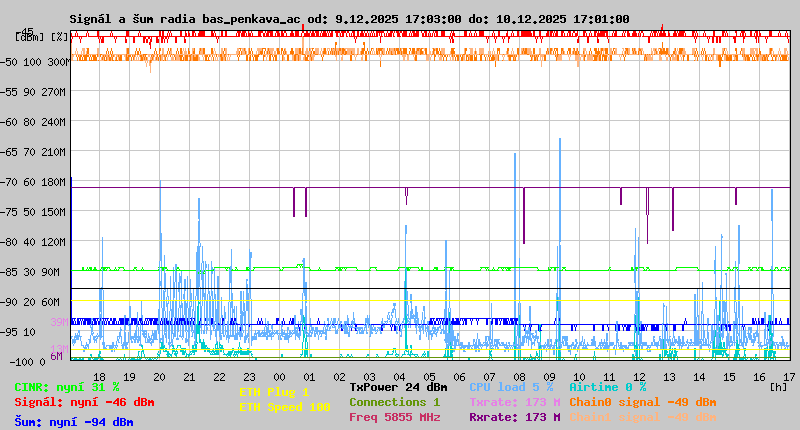The width and height of the screenshot is (800, 430).
Task: Click the graph title 'Signál a šum radia bas_penkava_ac'
Action: click(185, 19)
